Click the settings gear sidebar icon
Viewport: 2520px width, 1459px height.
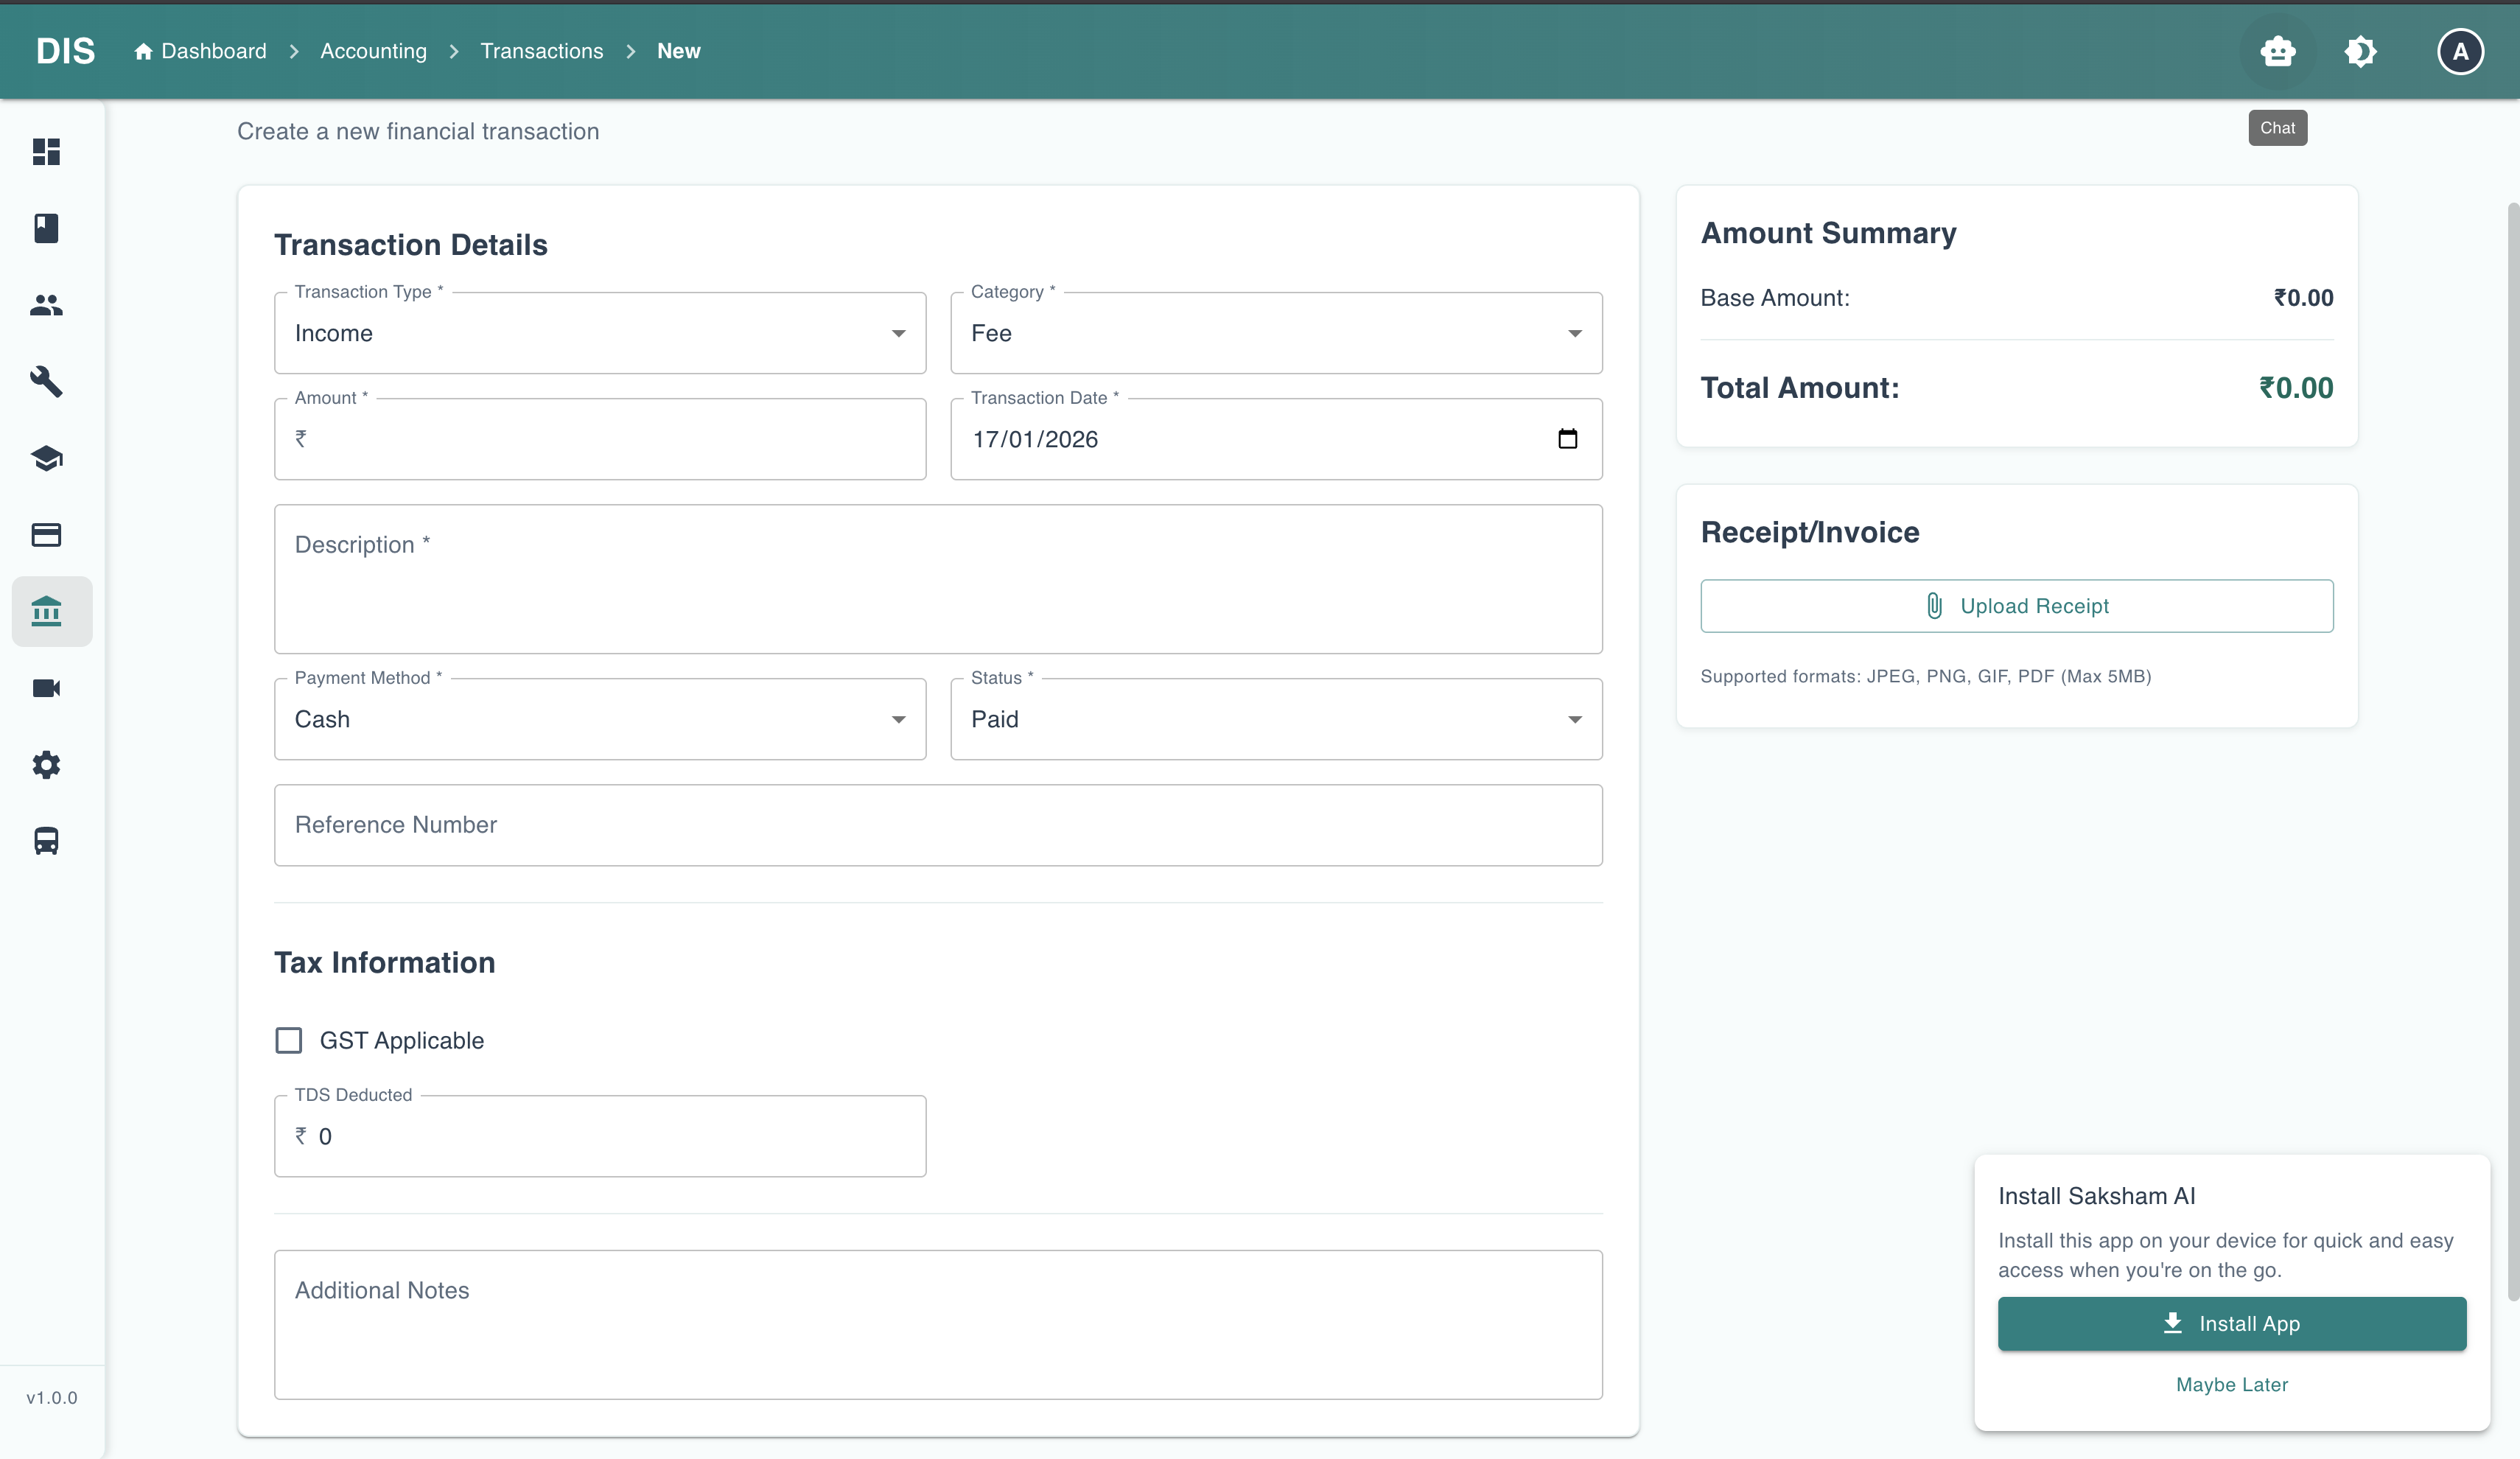click(x=46, y=765)
